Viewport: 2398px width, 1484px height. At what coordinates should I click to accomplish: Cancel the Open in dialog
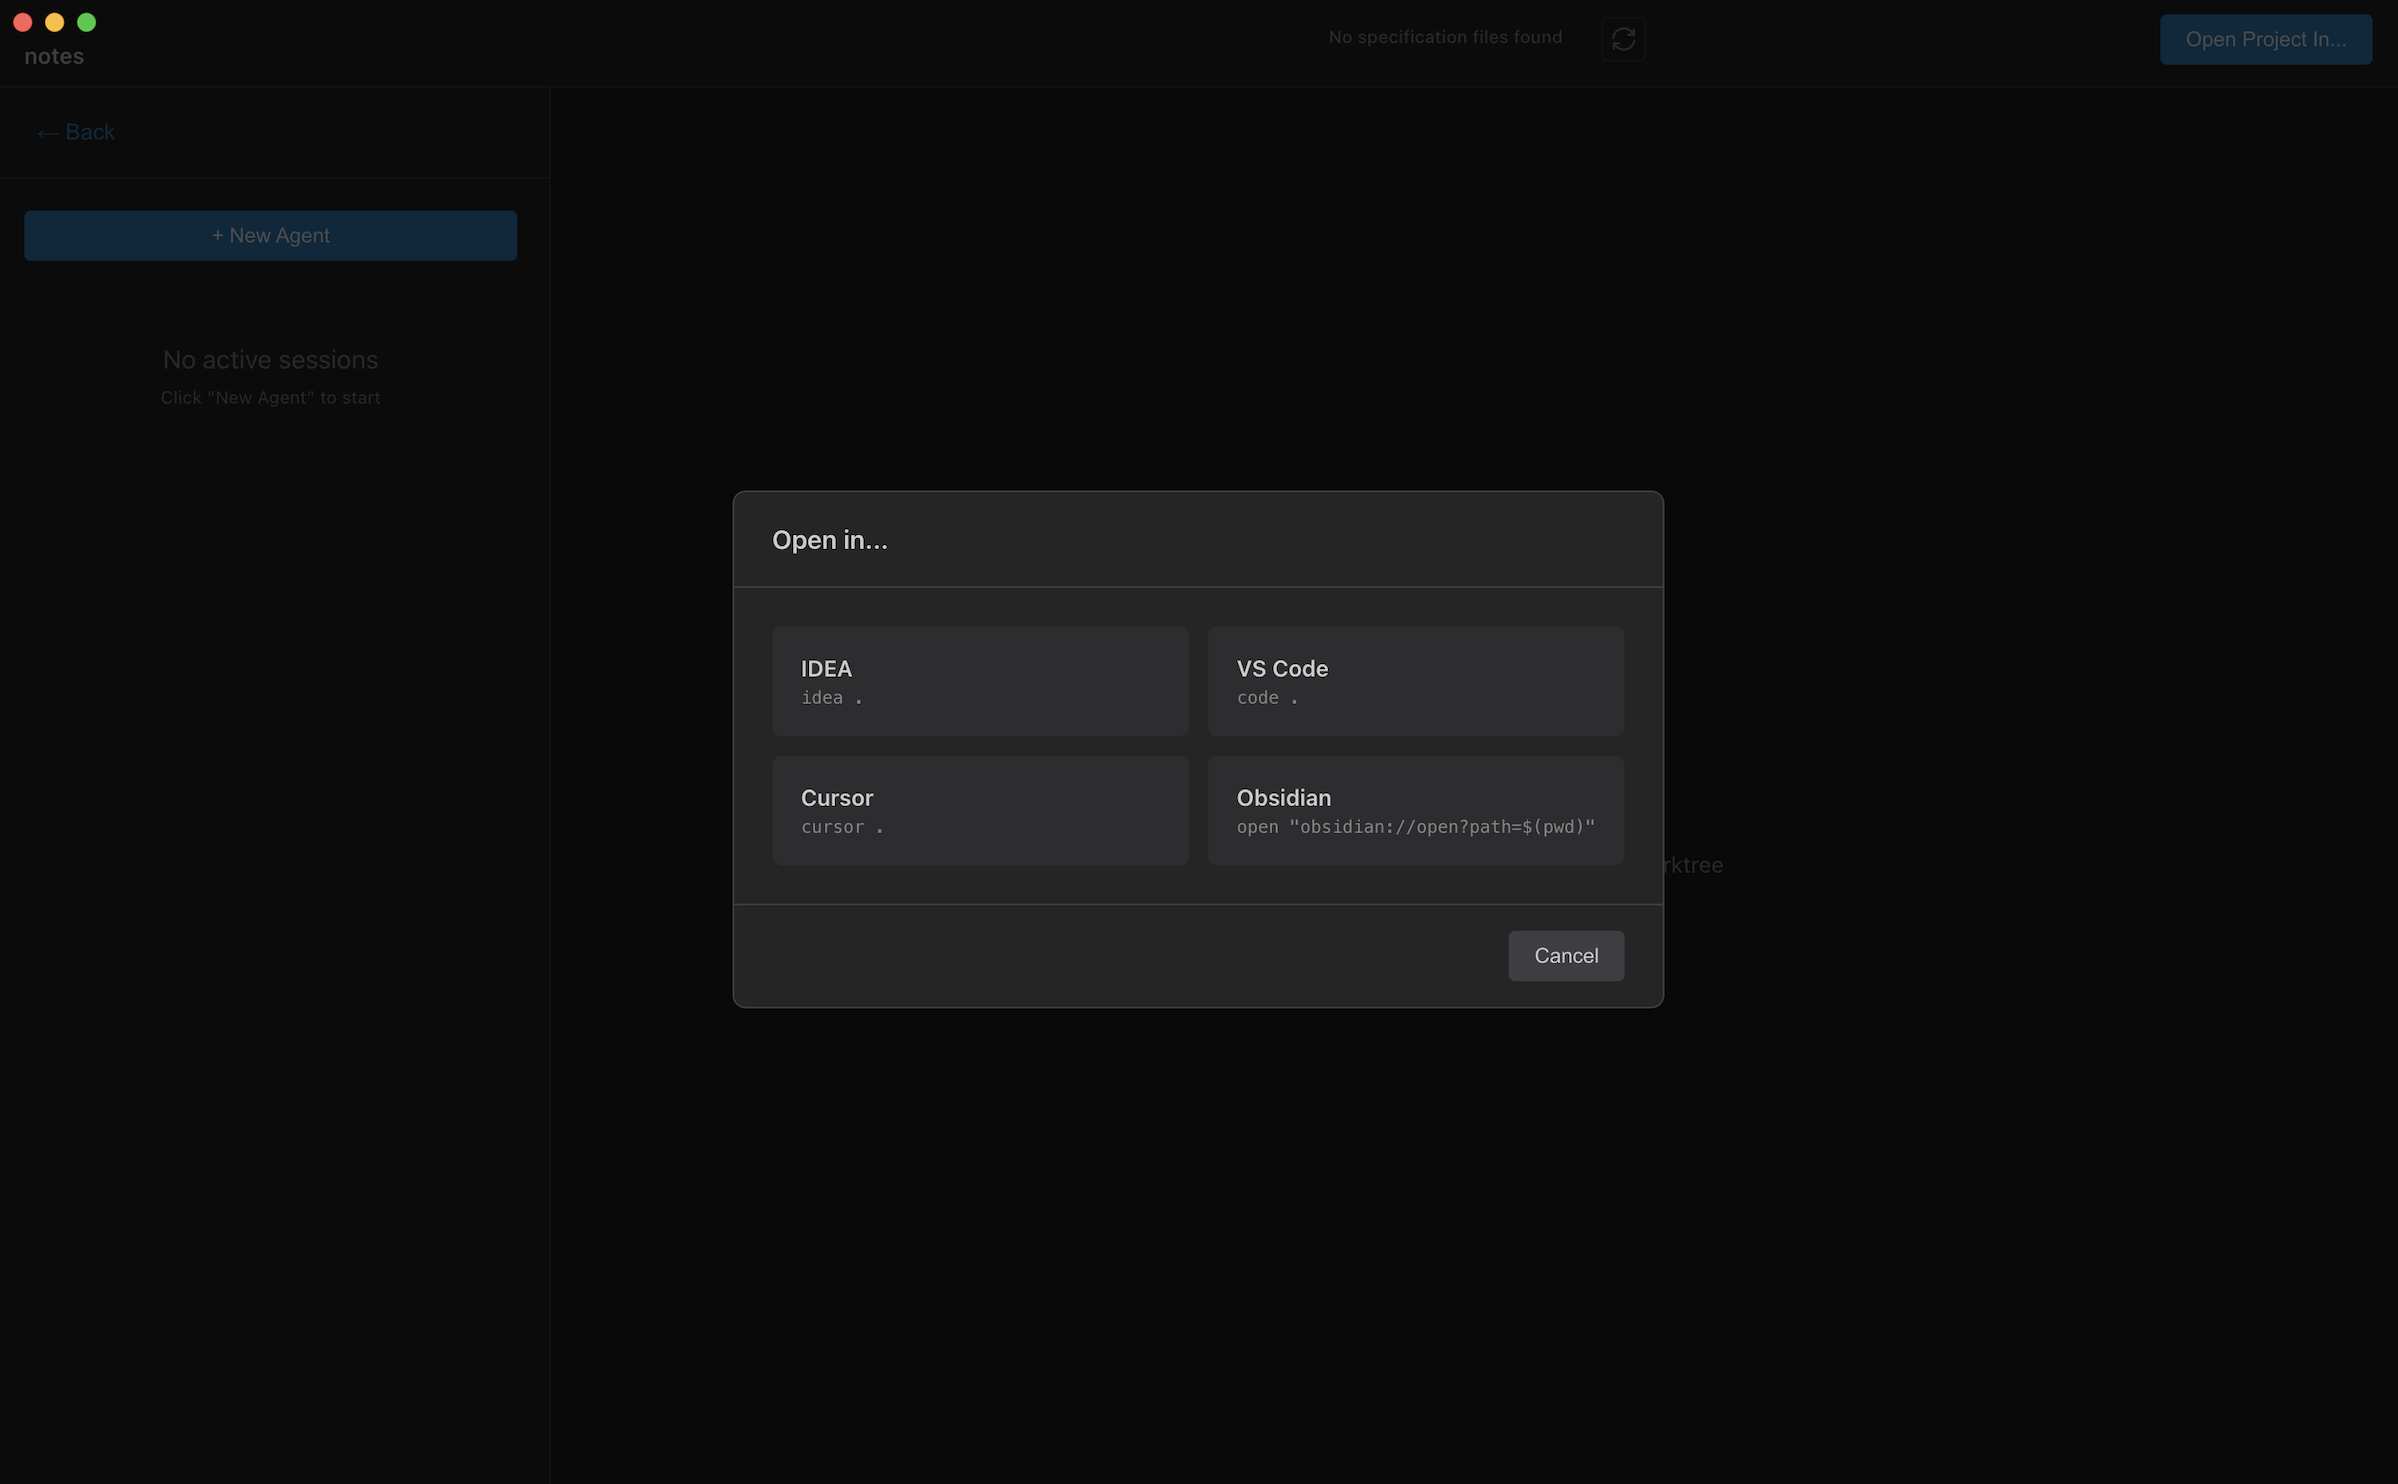(1566, 956)
